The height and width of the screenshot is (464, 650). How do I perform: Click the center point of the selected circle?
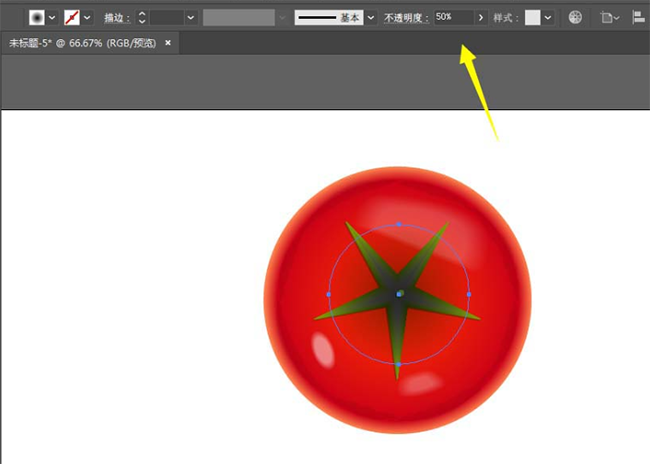[399, 294]
